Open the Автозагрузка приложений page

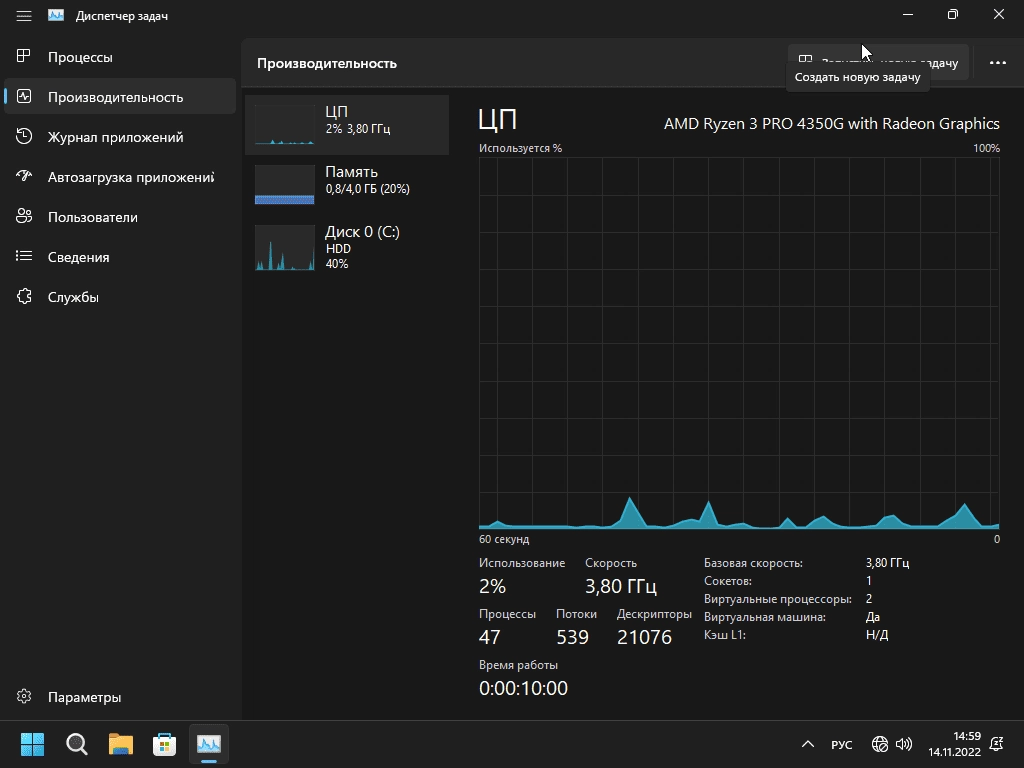120,176
